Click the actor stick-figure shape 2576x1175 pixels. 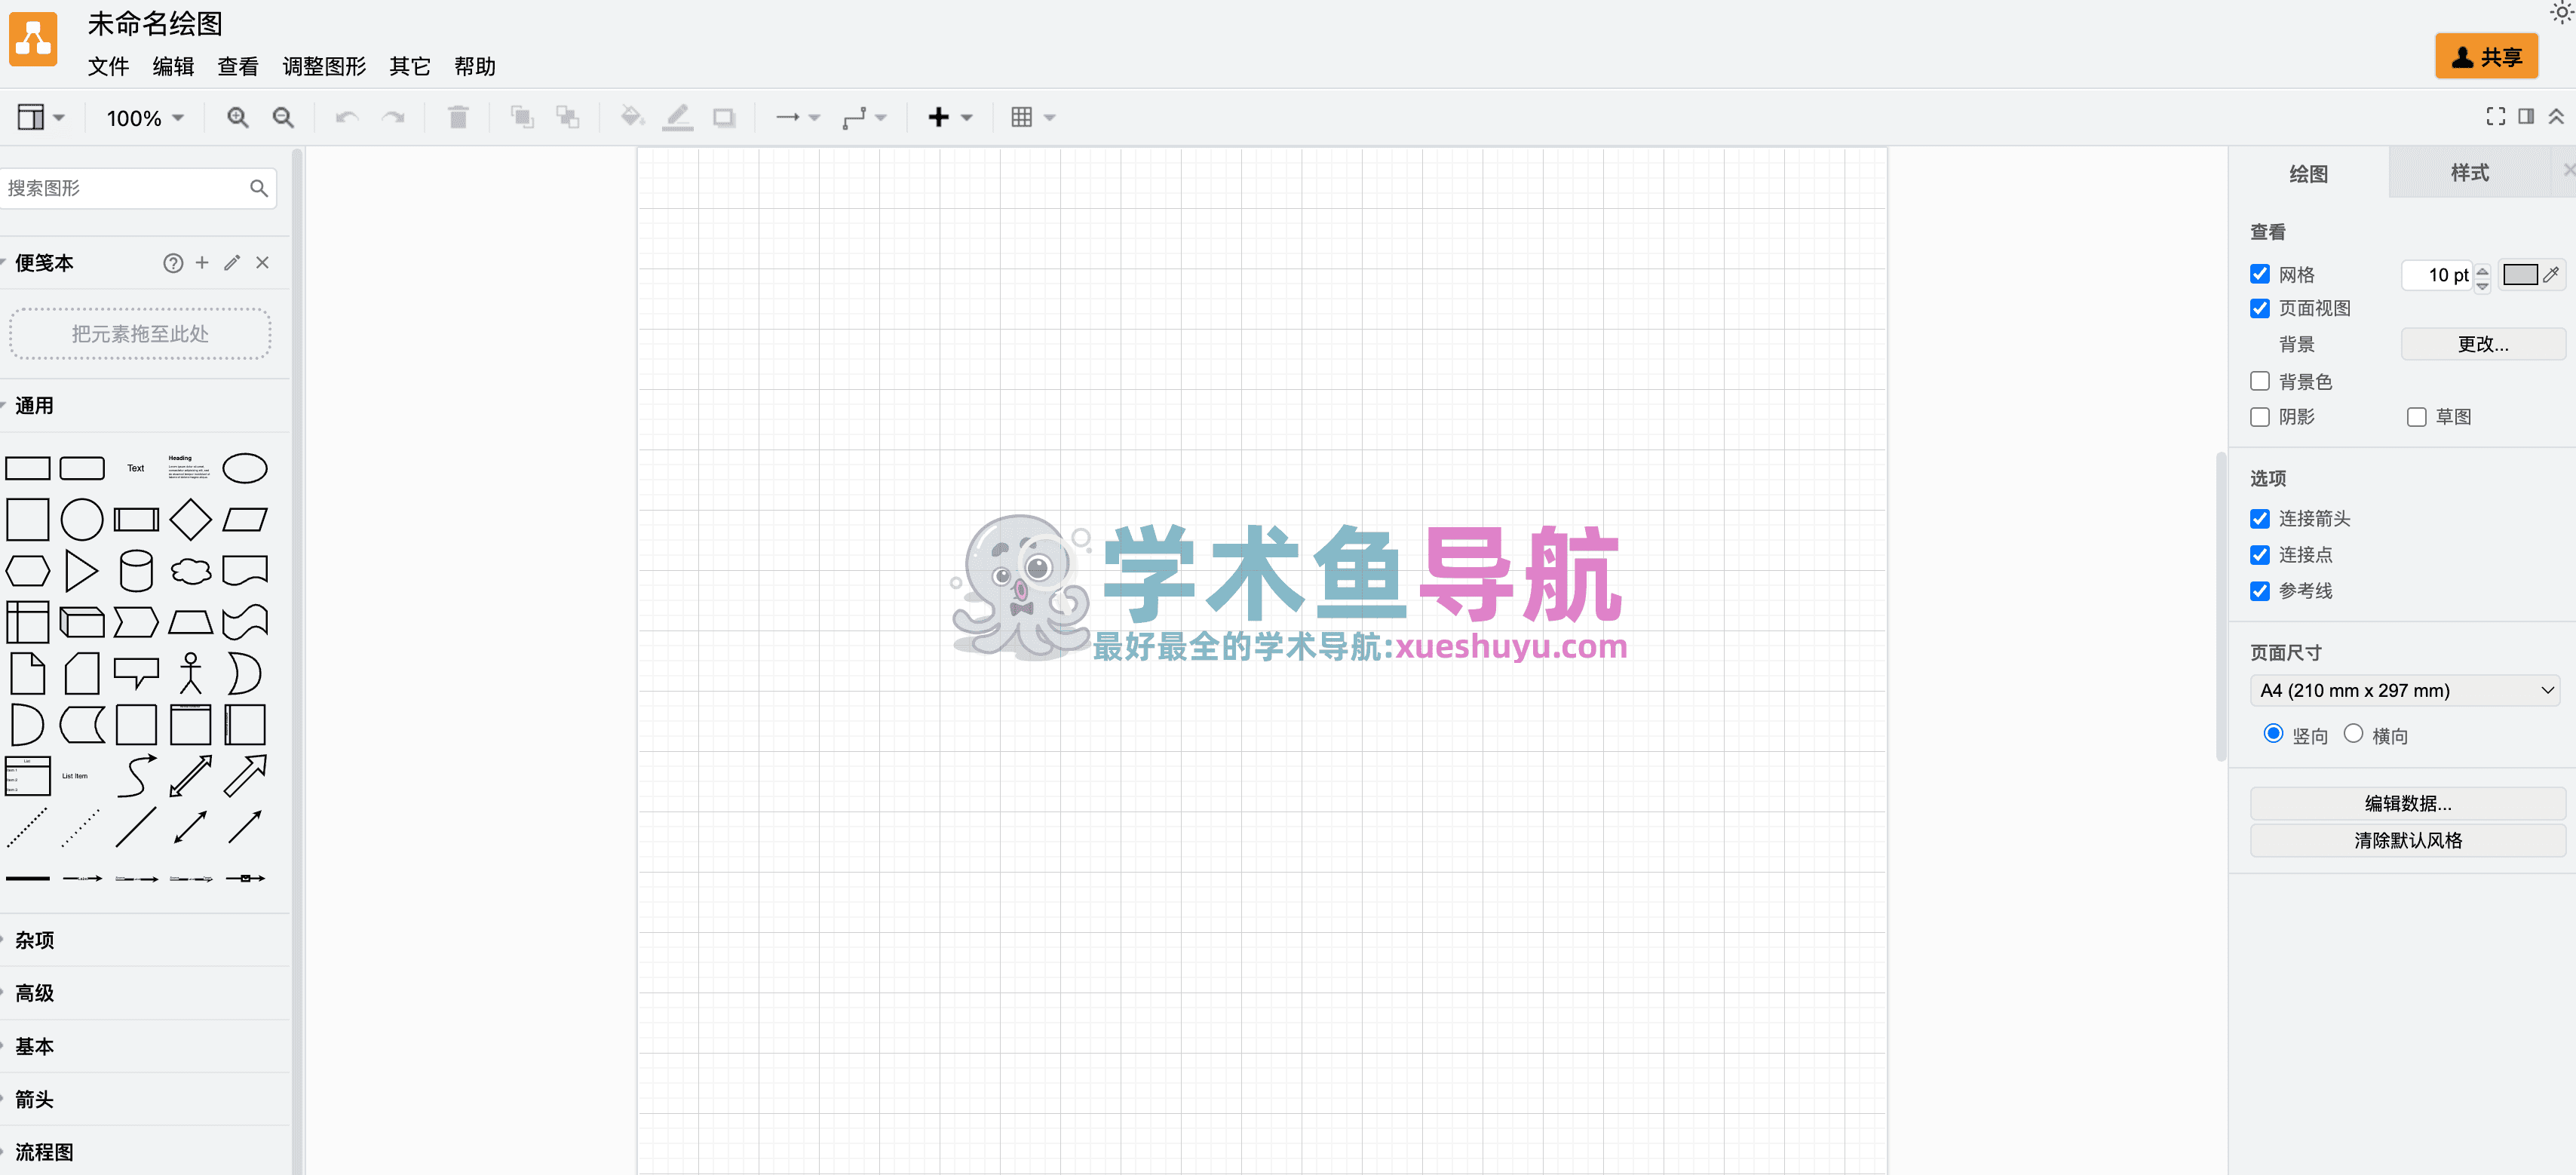point(190,673)
